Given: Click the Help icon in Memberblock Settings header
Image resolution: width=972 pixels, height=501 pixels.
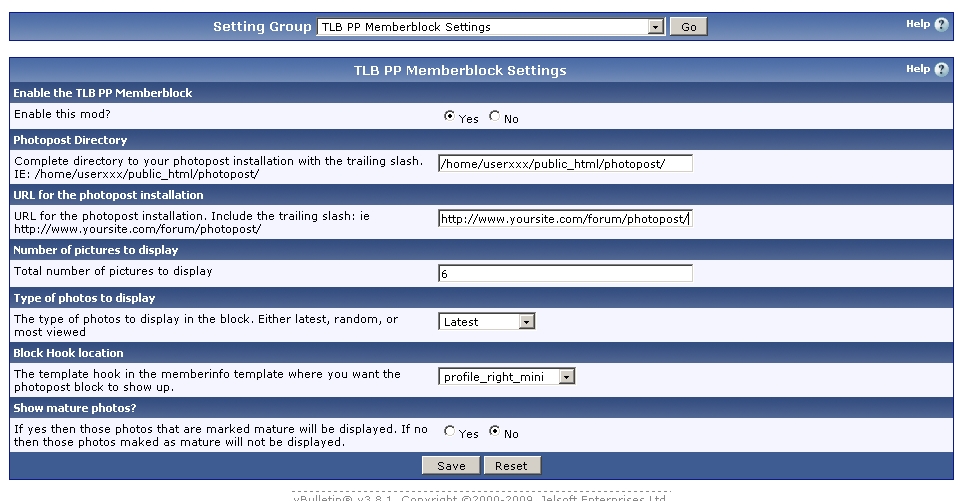Looking at the screenshot, I should coord(941,70).
